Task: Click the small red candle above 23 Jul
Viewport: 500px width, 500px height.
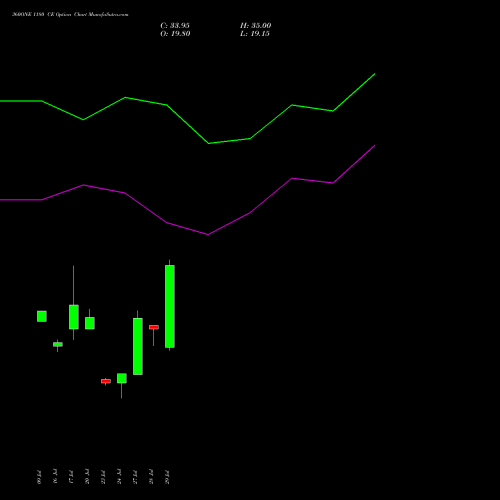Action: pyautogui.click(x=106, y=381)
